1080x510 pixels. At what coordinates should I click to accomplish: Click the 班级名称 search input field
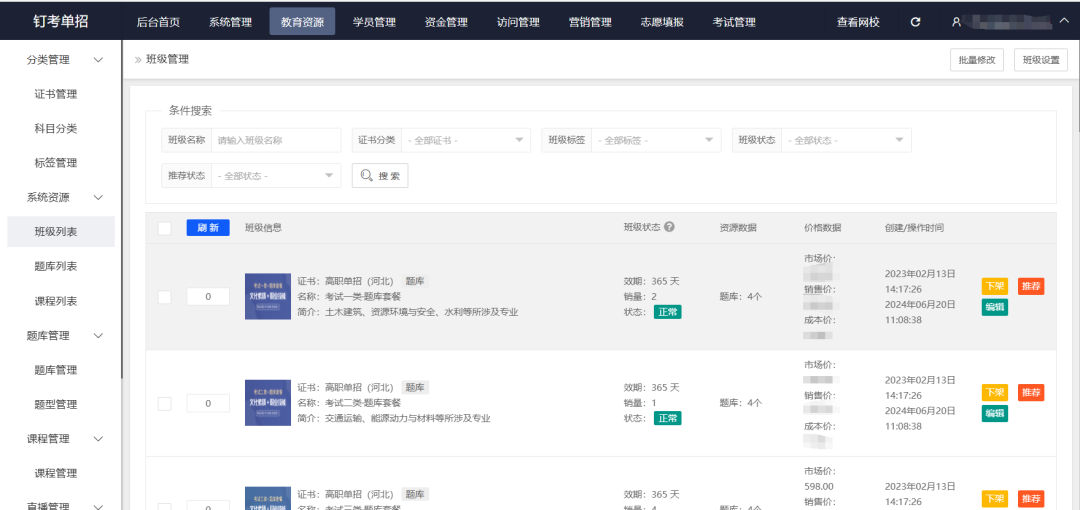pyautogui.click(x=276, y=140)
